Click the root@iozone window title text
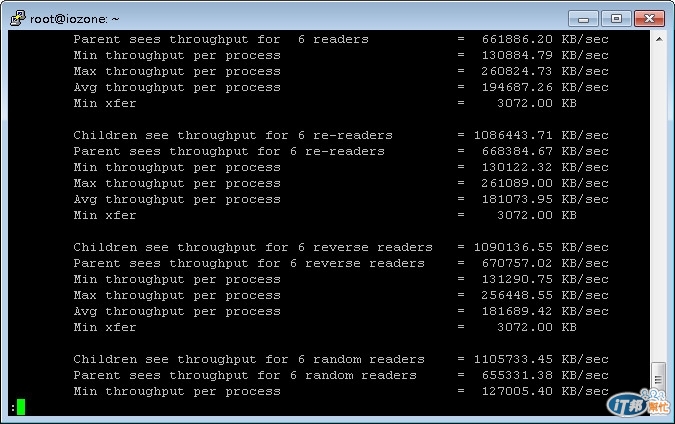 [74, 19]
